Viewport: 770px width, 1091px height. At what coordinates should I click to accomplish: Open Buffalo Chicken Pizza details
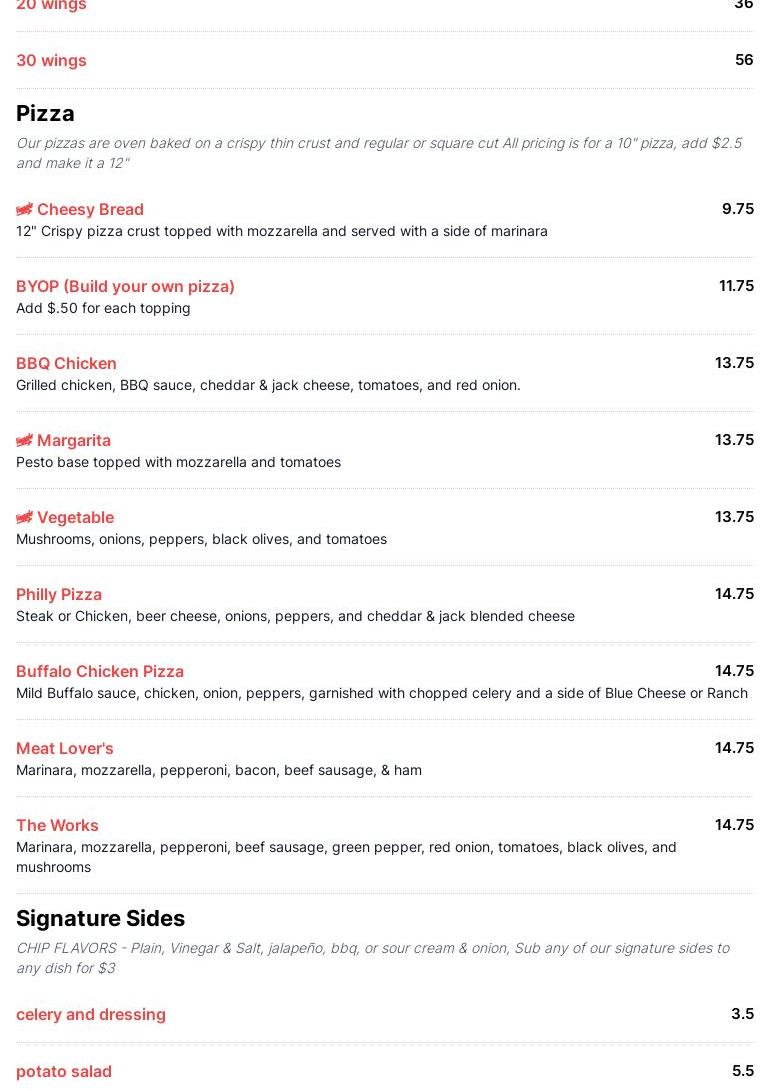click(x=100, y=672)
